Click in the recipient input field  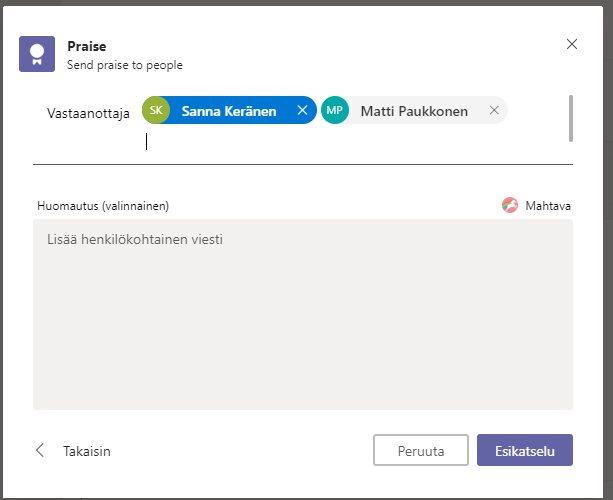(x=350, y=142)
